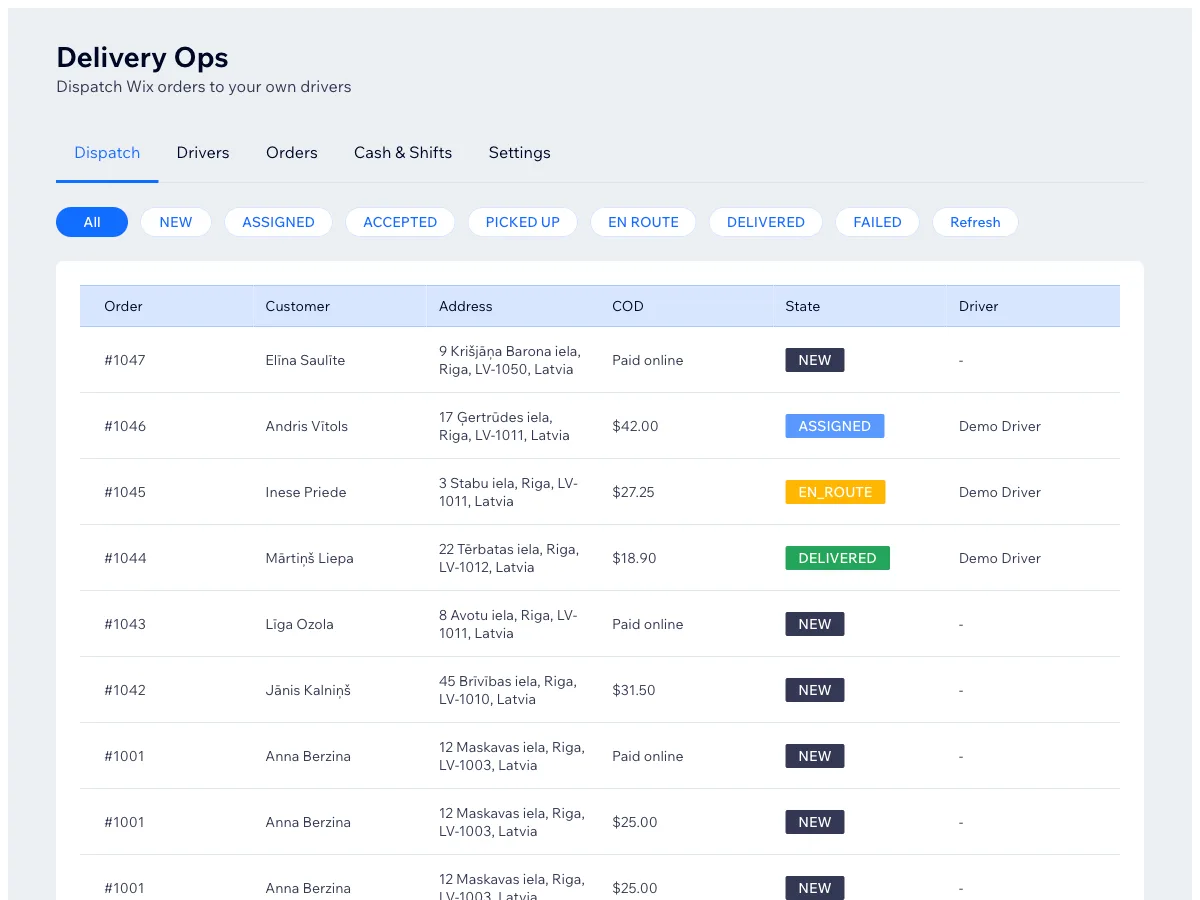Filter orders by ACCEPTED status
1200x900 pixels.
pos(400,222)
